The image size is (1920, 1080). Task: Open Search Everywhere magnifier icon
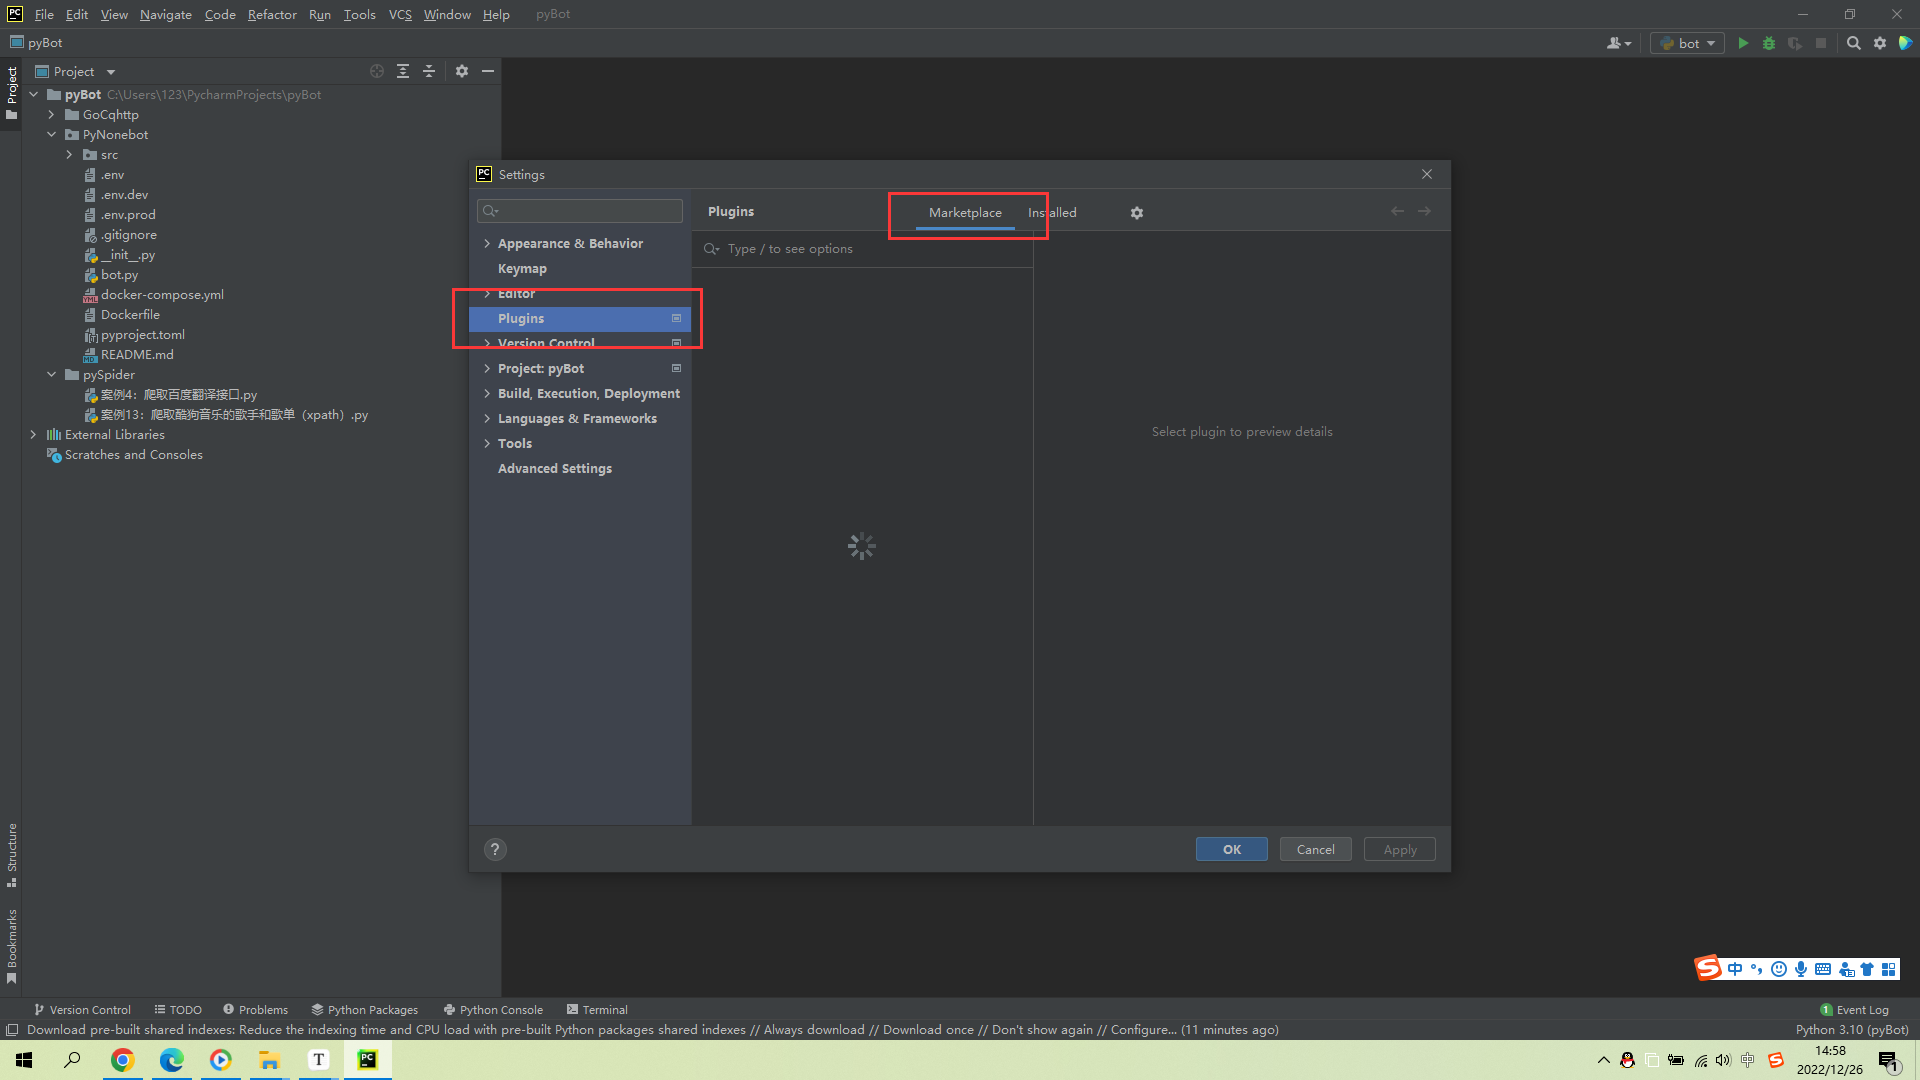click(1853, 43)
